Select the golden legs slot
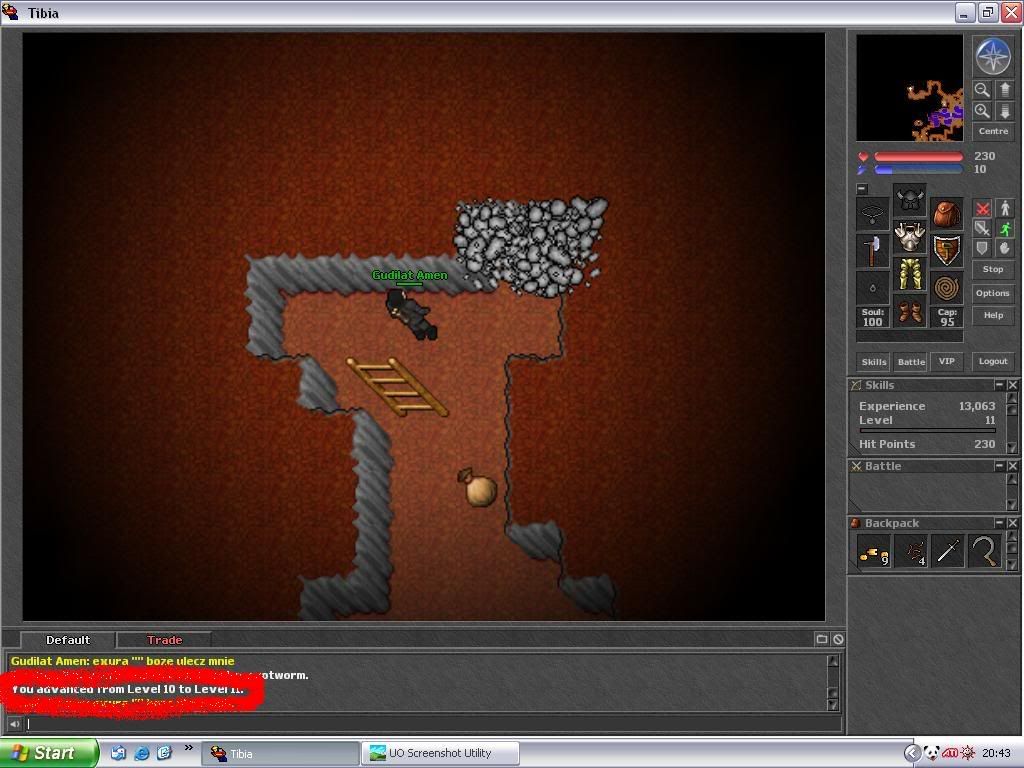The width and height of the screenshot is (1024, 768). coord(910,274)
